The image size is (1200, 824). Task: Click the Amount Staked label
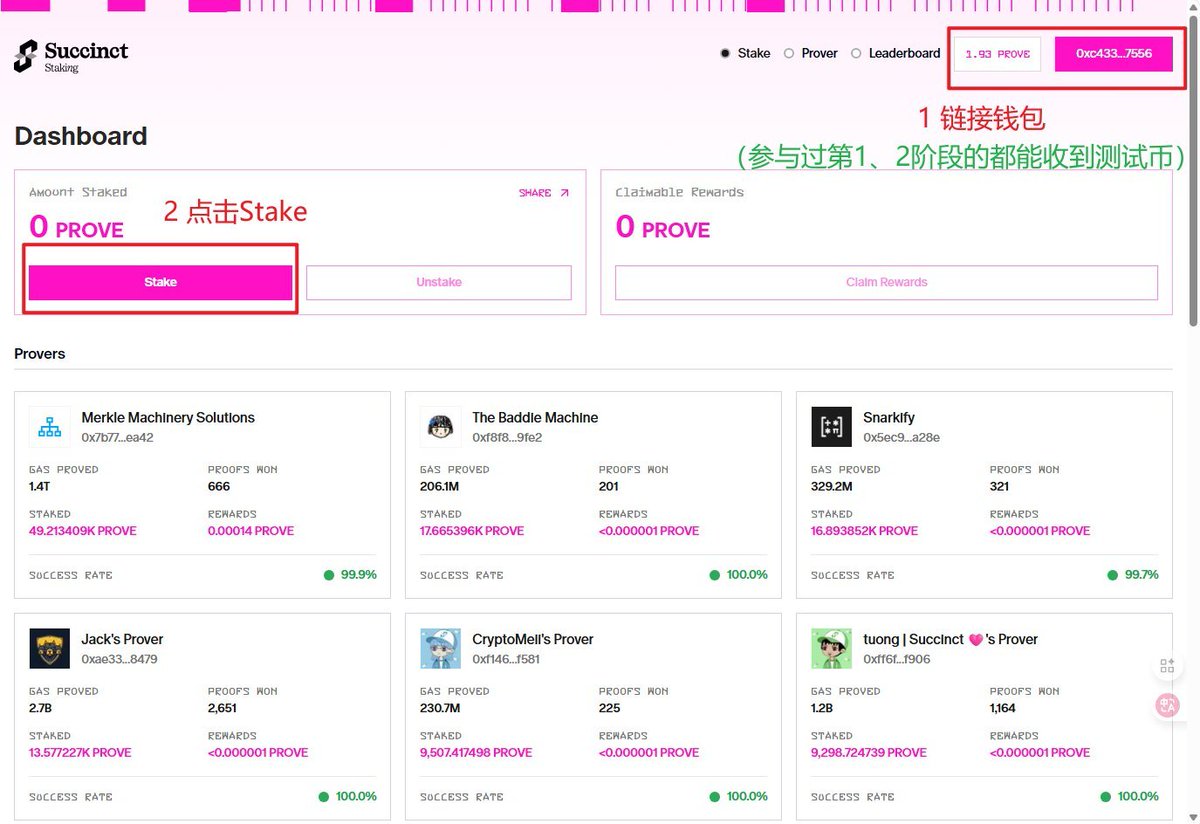tap(78, 192)
